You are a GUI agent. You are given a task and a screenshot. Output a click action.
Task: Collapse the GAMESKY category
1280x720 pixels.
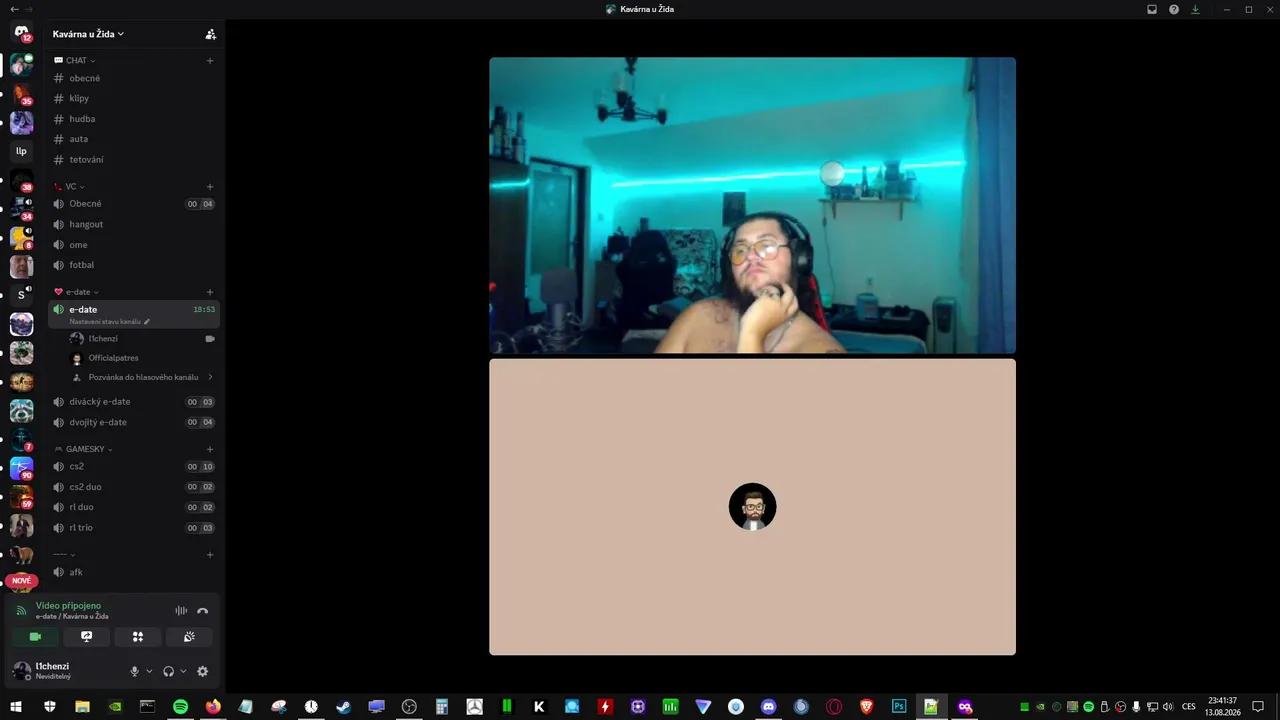pyautogui.click(x=83, y=450)
